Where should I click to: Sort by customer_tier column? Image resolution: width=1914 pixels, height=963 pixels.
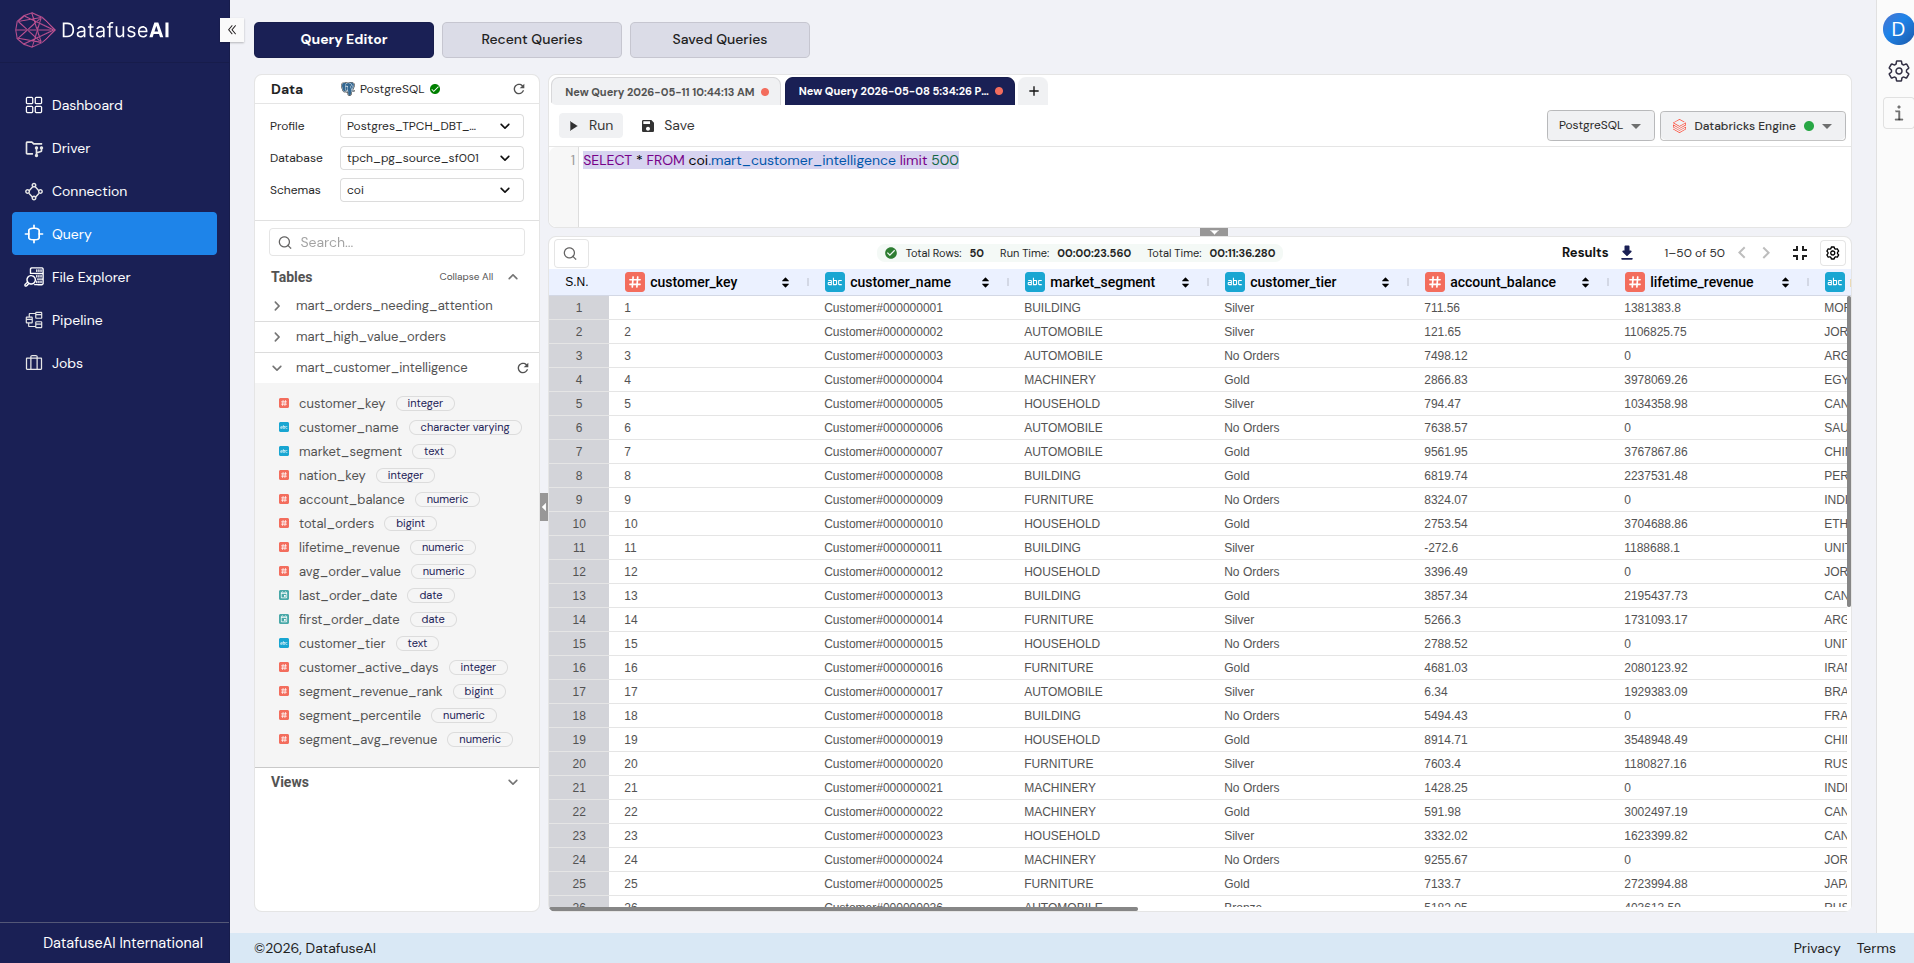click(1385, 283)
